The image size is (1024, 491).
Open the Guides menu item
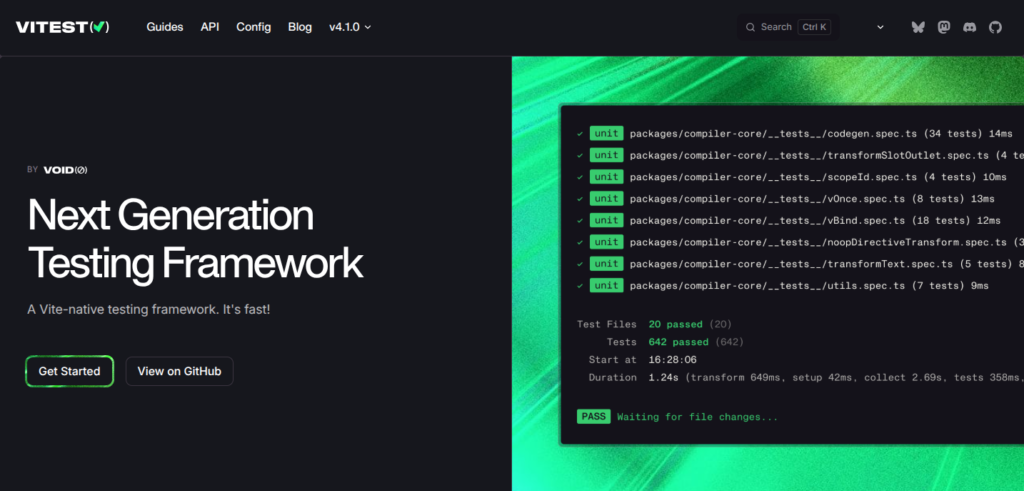click(x=165, y=27)
